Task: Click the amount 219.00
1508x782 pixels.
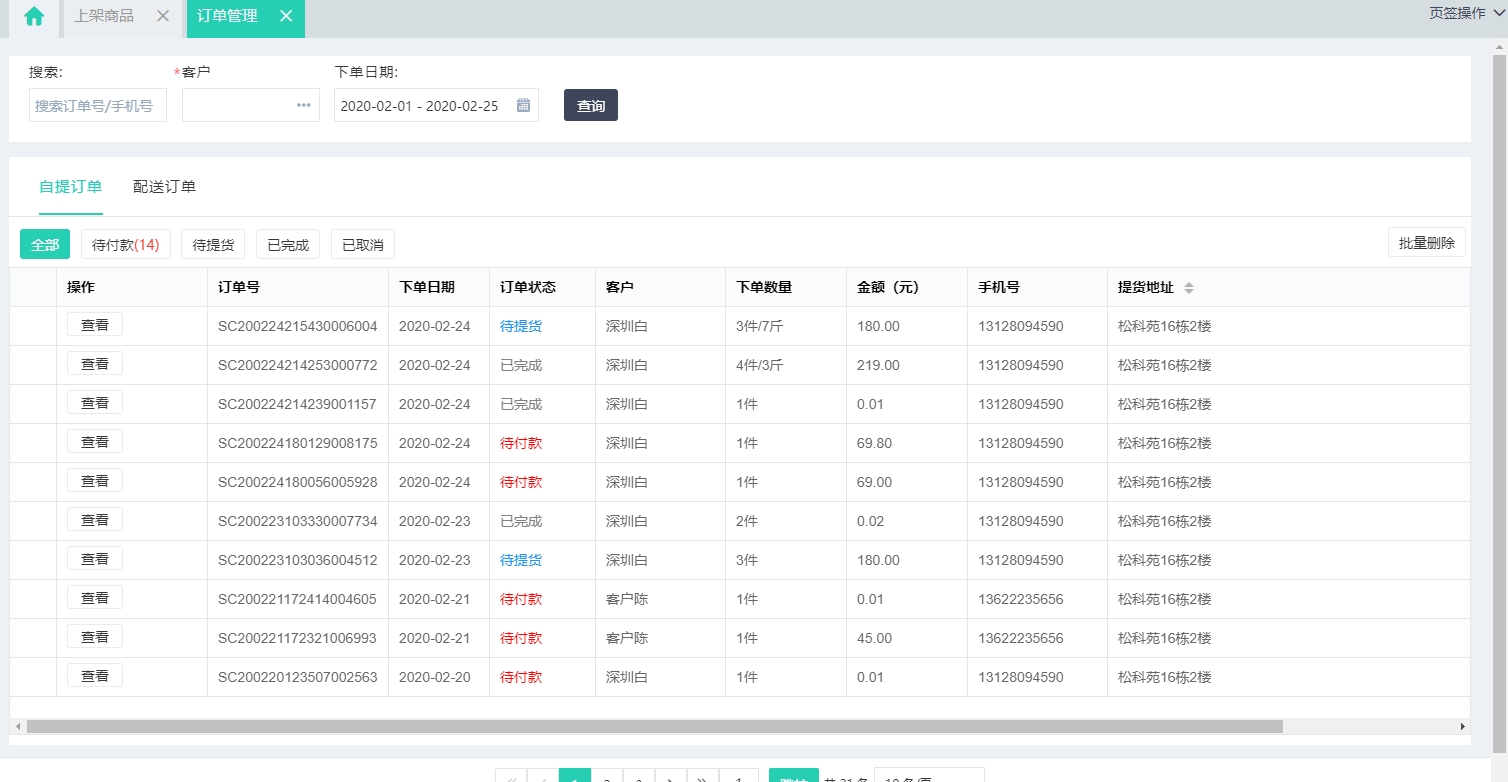Action: coord(878,365)
